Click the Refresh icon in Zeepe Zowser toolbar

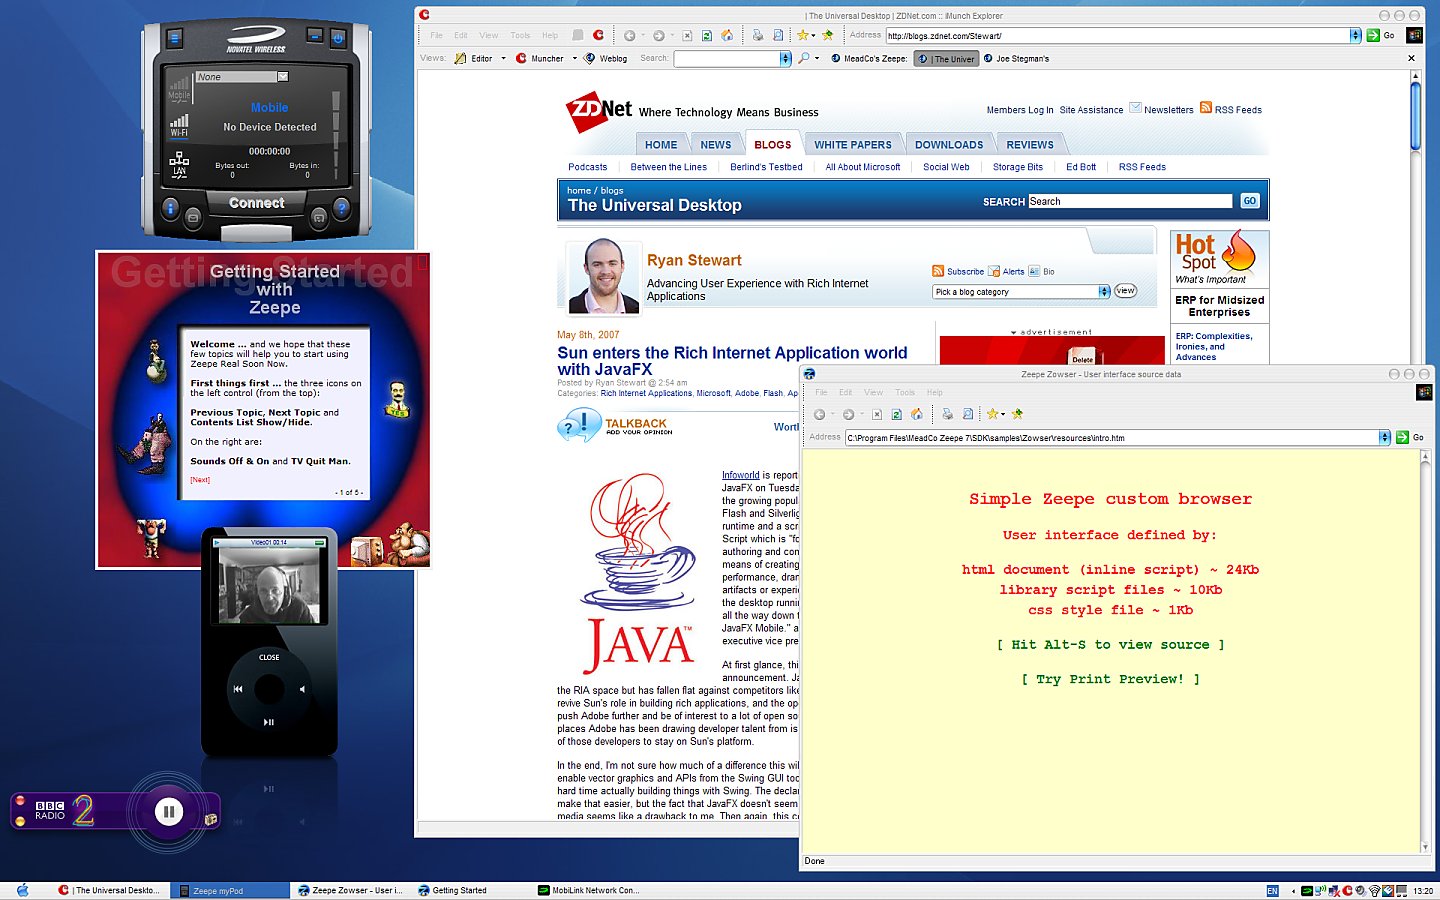(896, 414)
